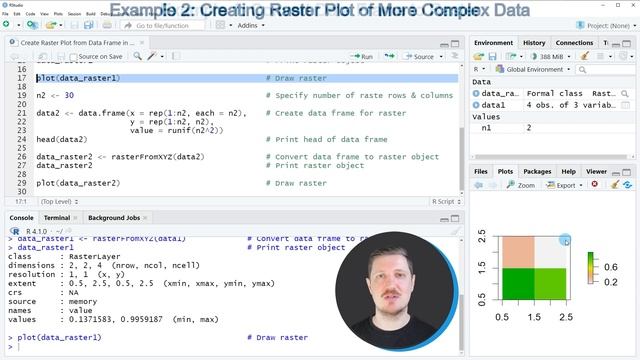Screen dimensions: 640x360
Task: Inspect data_raster1 with magnifier icon
Action: (624, 93)
